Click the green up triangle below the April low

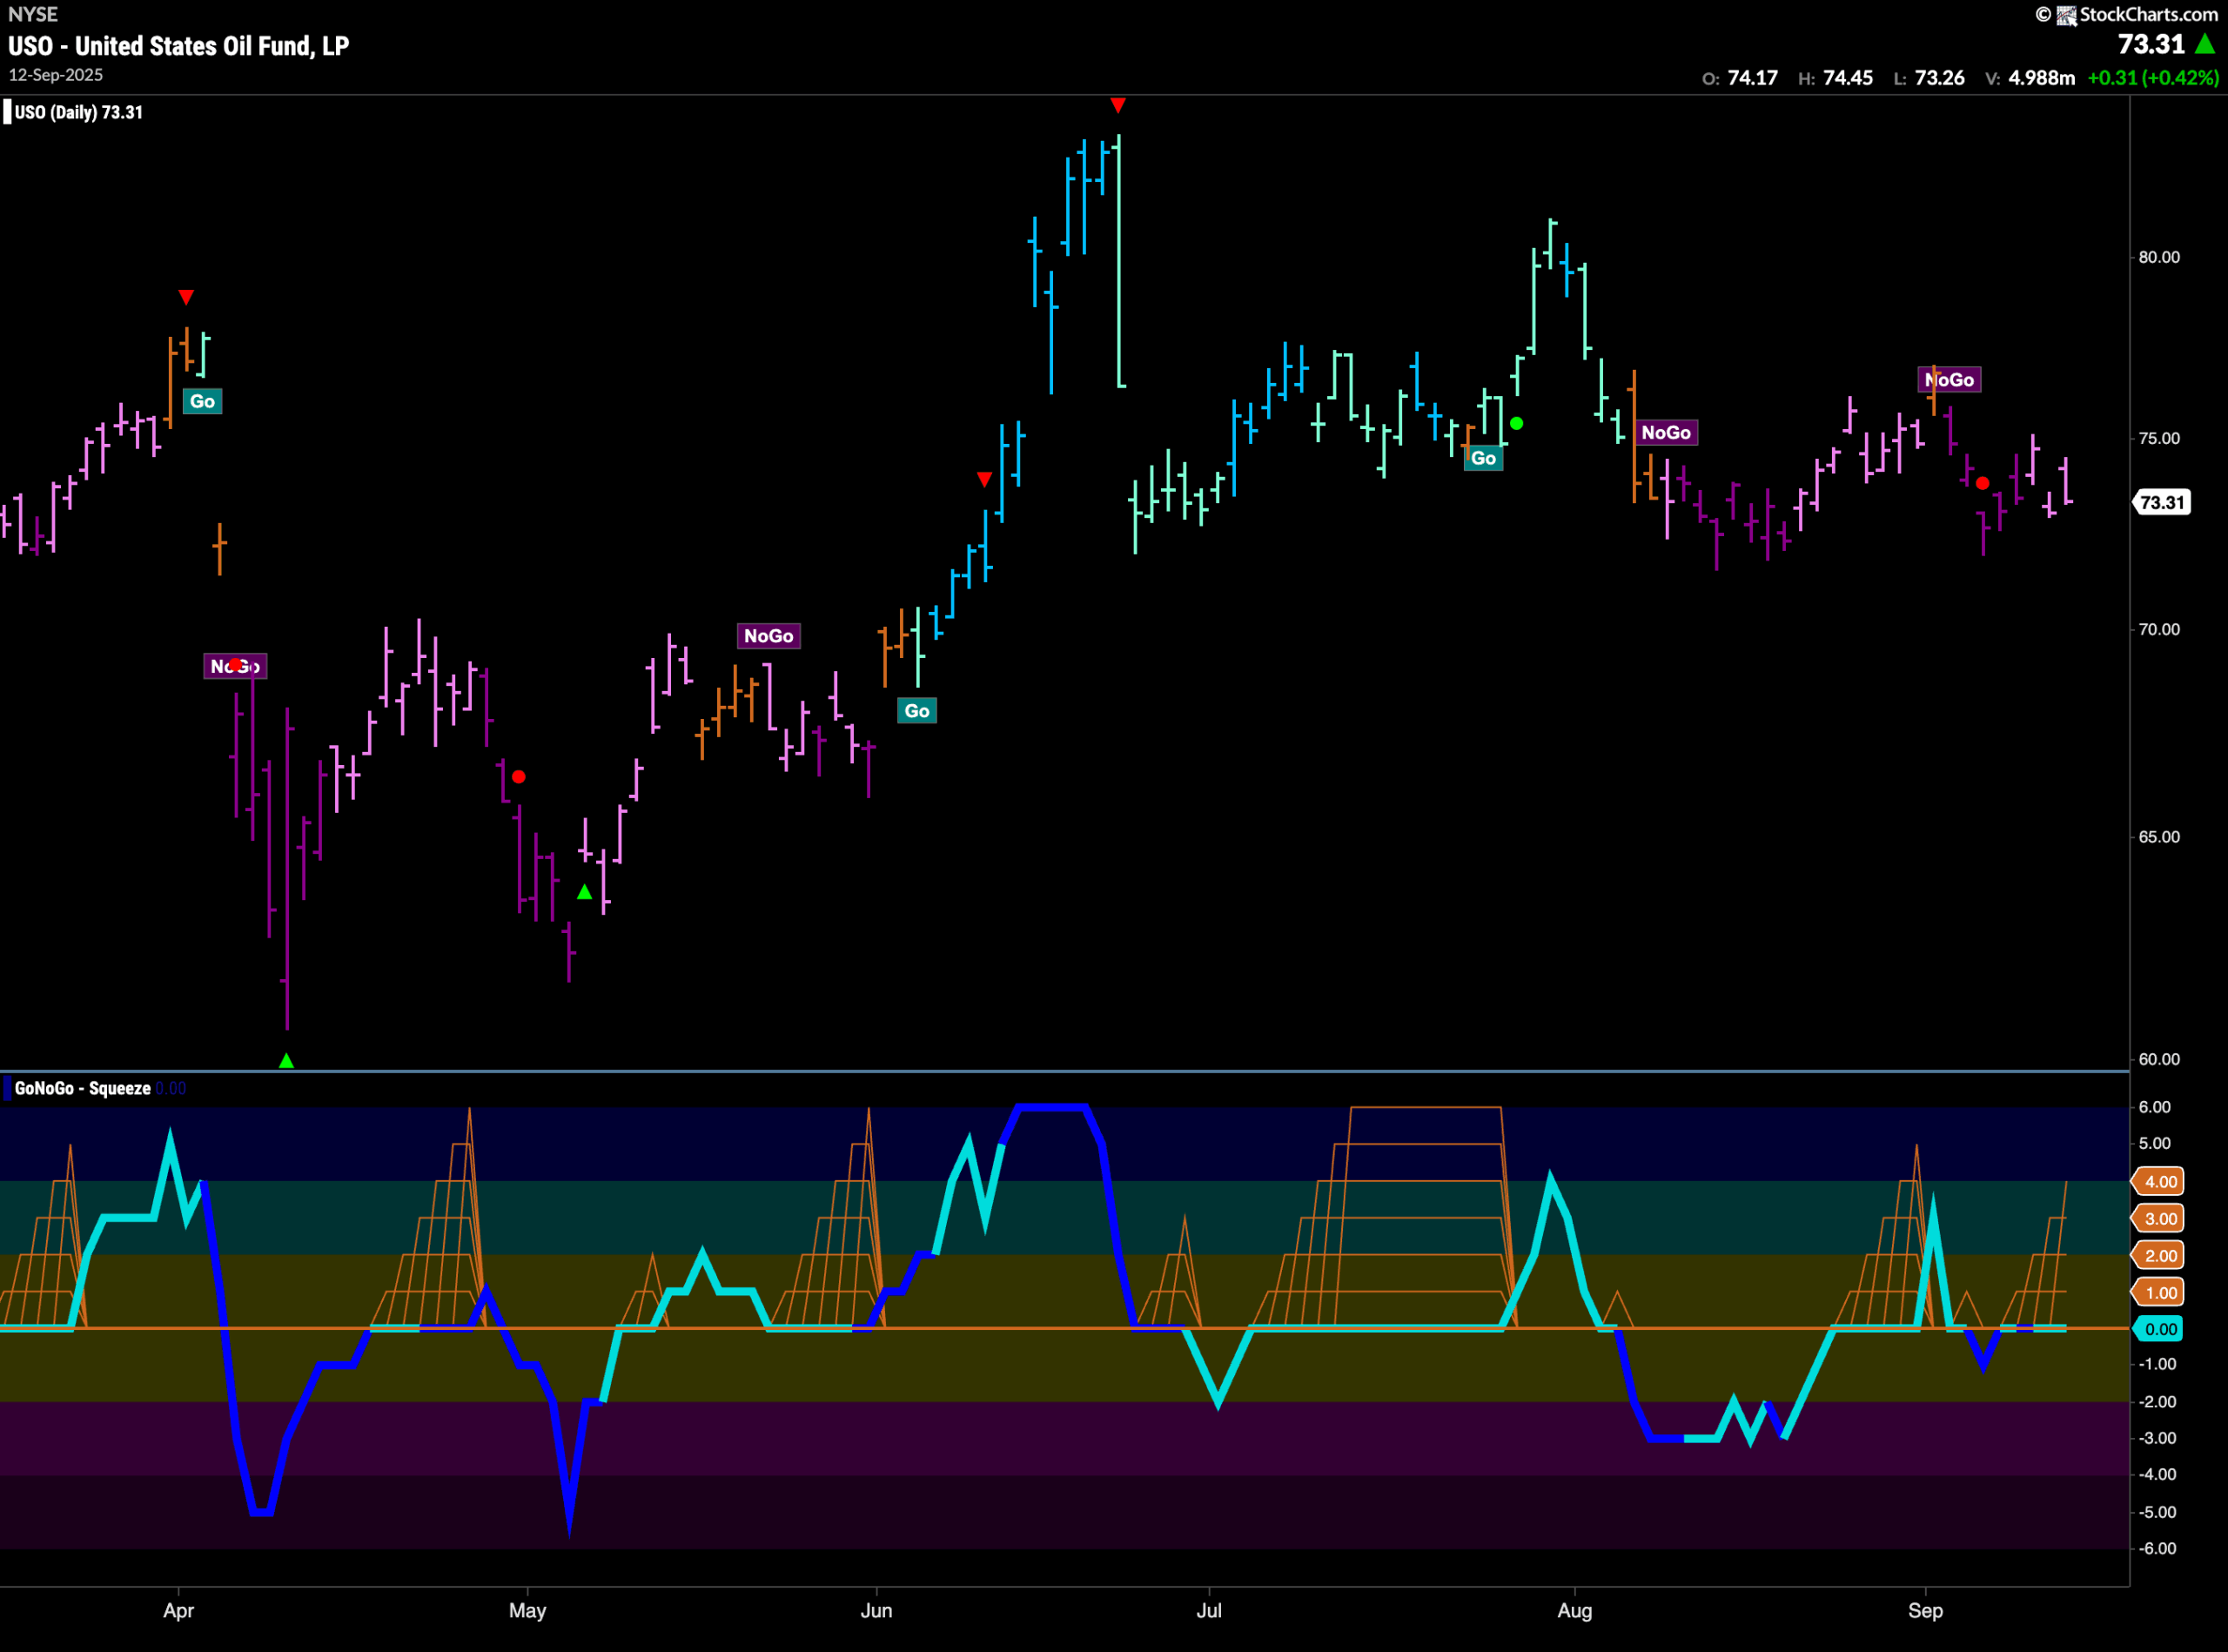coord(286,1060)
